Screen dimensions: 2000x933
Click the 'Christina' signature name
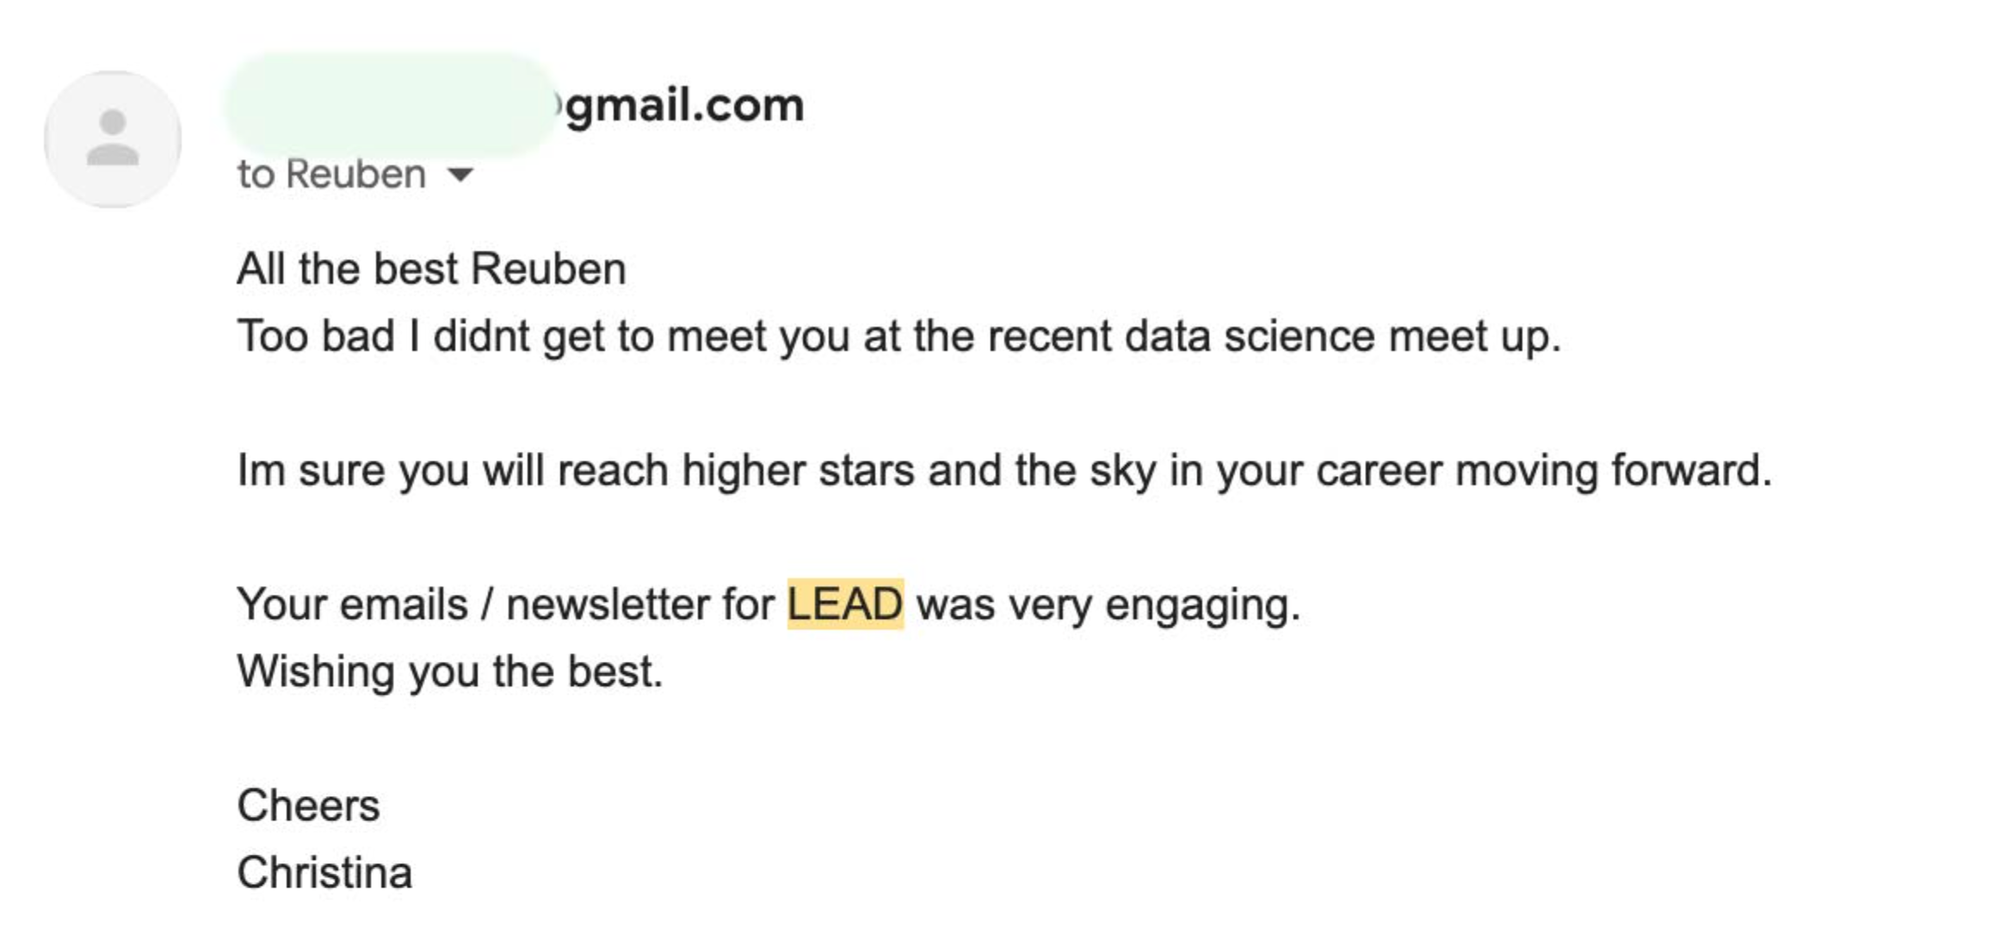pyautogui.click(x=324, y=872)
